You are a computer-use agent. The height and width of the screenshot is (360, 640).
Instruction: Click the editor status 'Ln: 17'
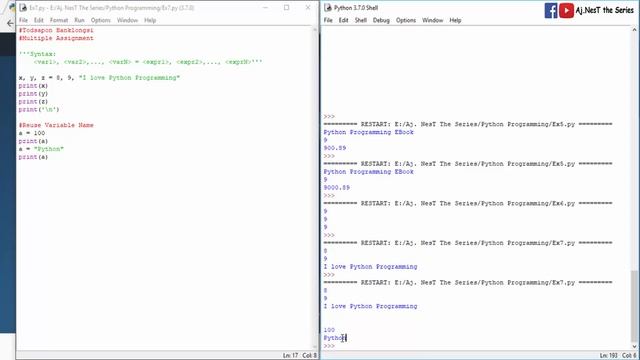[x=290, y=356]
